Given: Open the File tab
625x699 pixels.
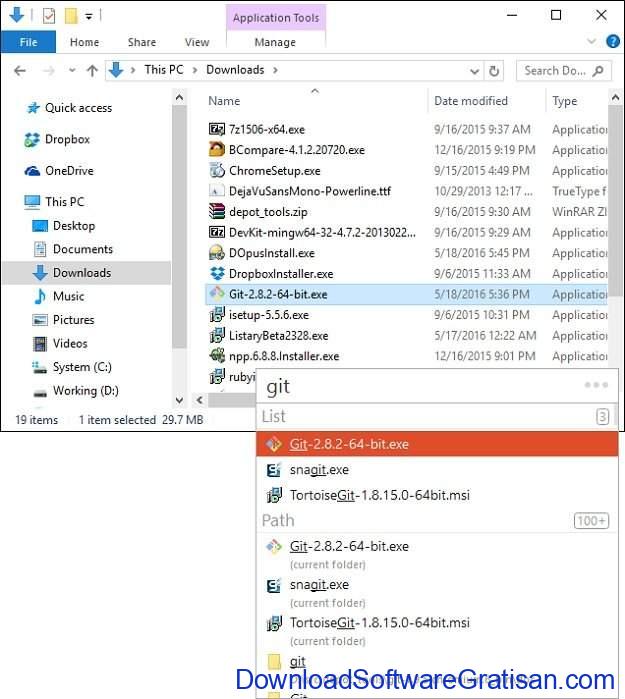Looking at the screenshot, I should [x=29, y=42].
